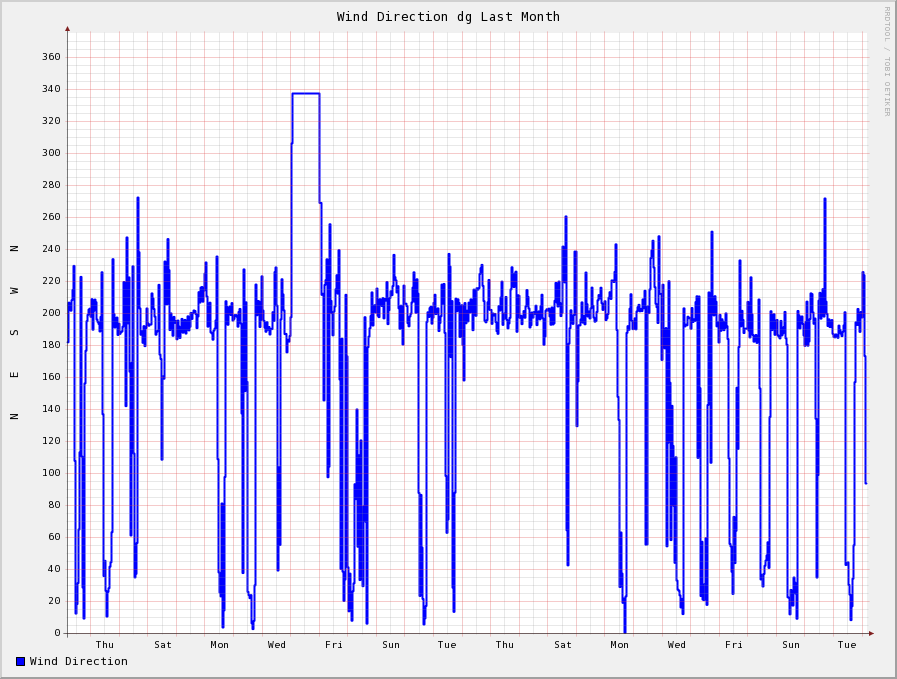This screenshot has height=679, width=897.
Task: Click the 260 tick label on the y-axis
Action: 51,217
